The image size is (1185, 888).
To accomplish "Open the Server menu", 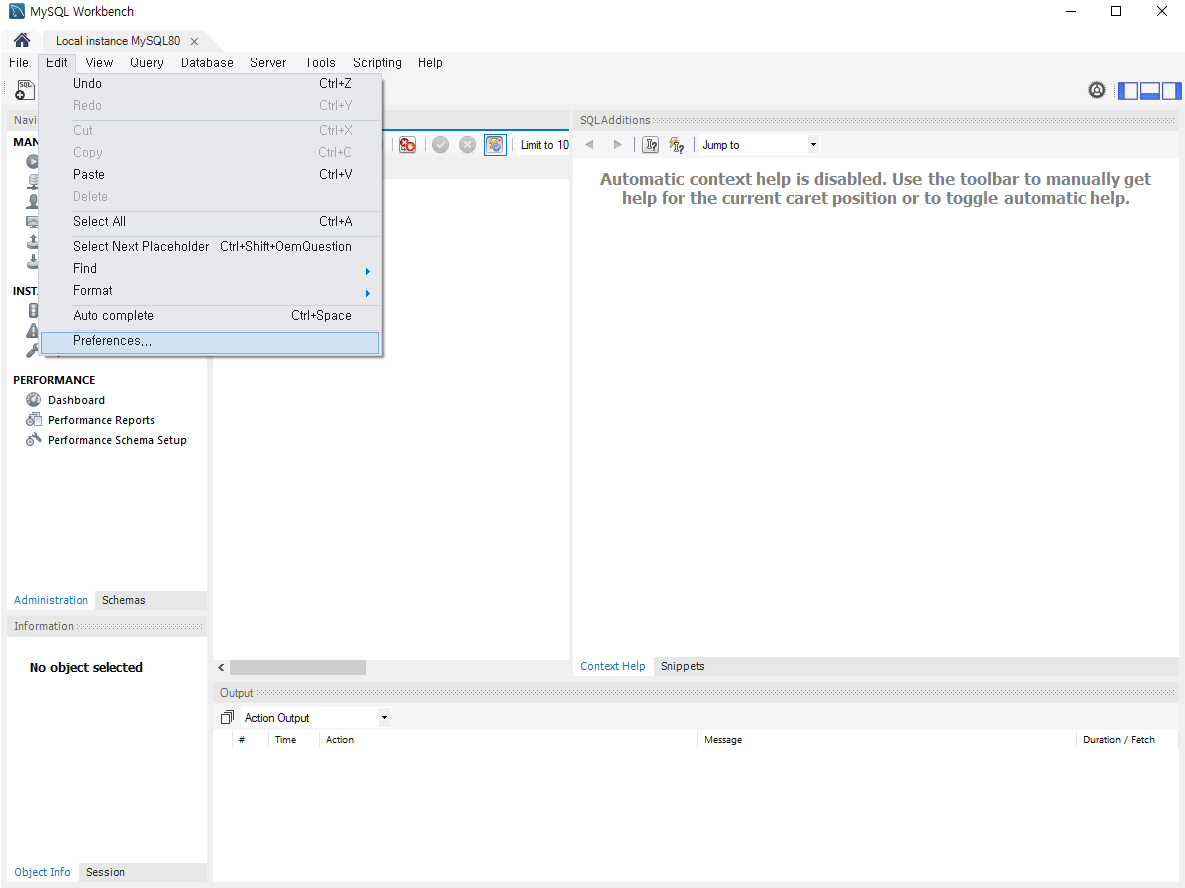I will coord(268,63).
